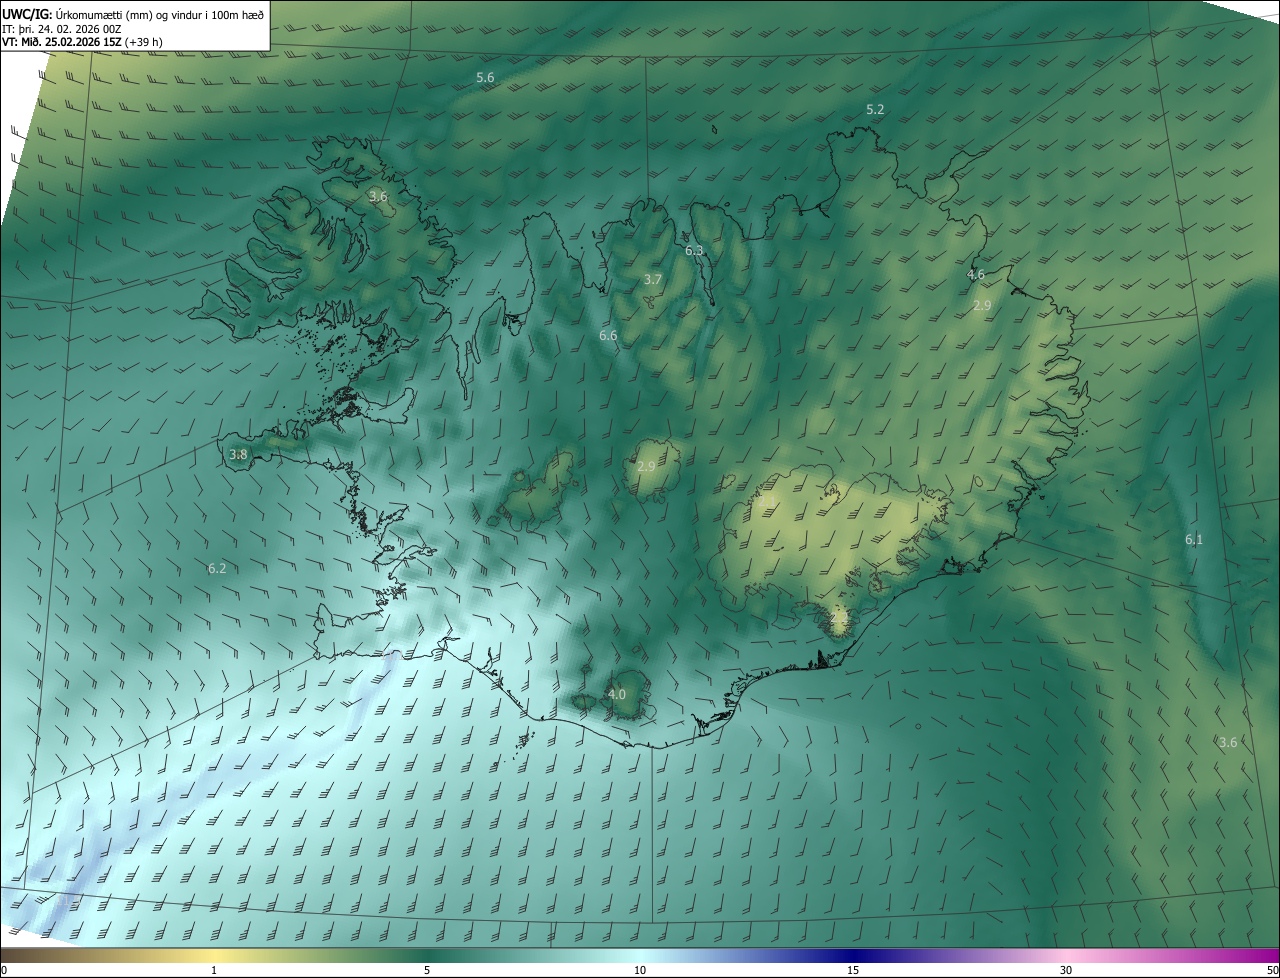Image resolution: width=1280 pixels, height=978 pixels.
Task: Select the 3.8 value label
Action: tap(238, 454)
